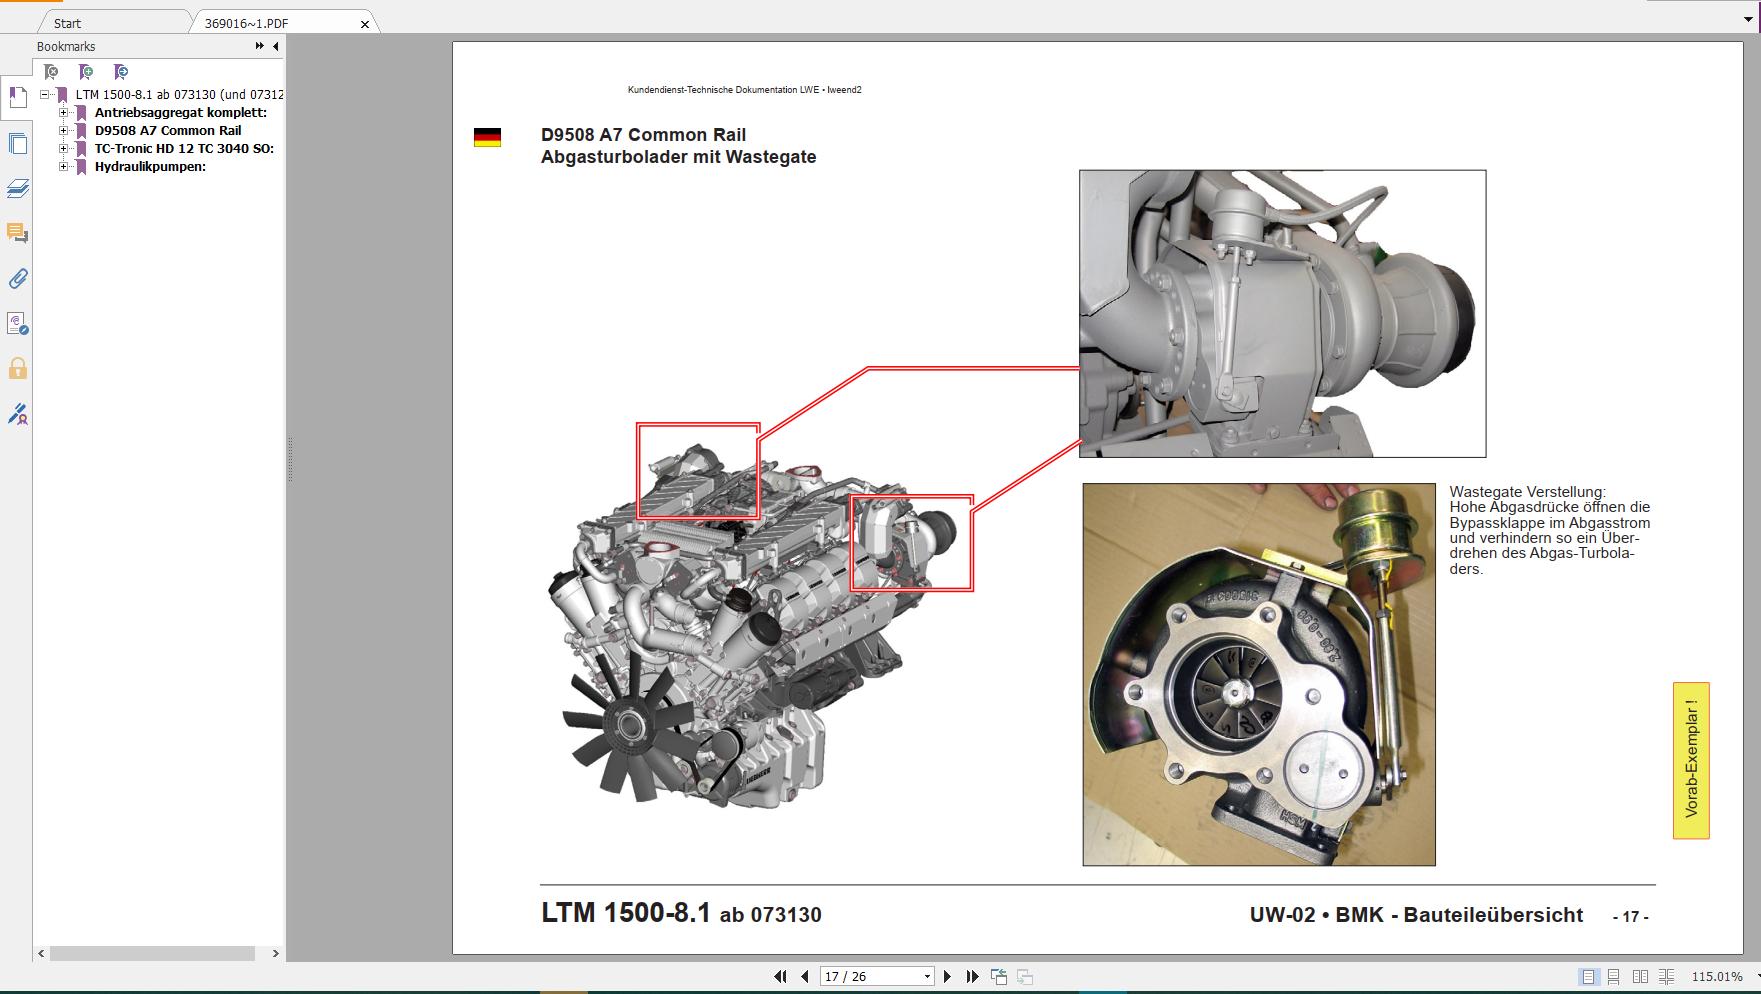Enable continuous scrolling page layout

tap(1613, 977)
